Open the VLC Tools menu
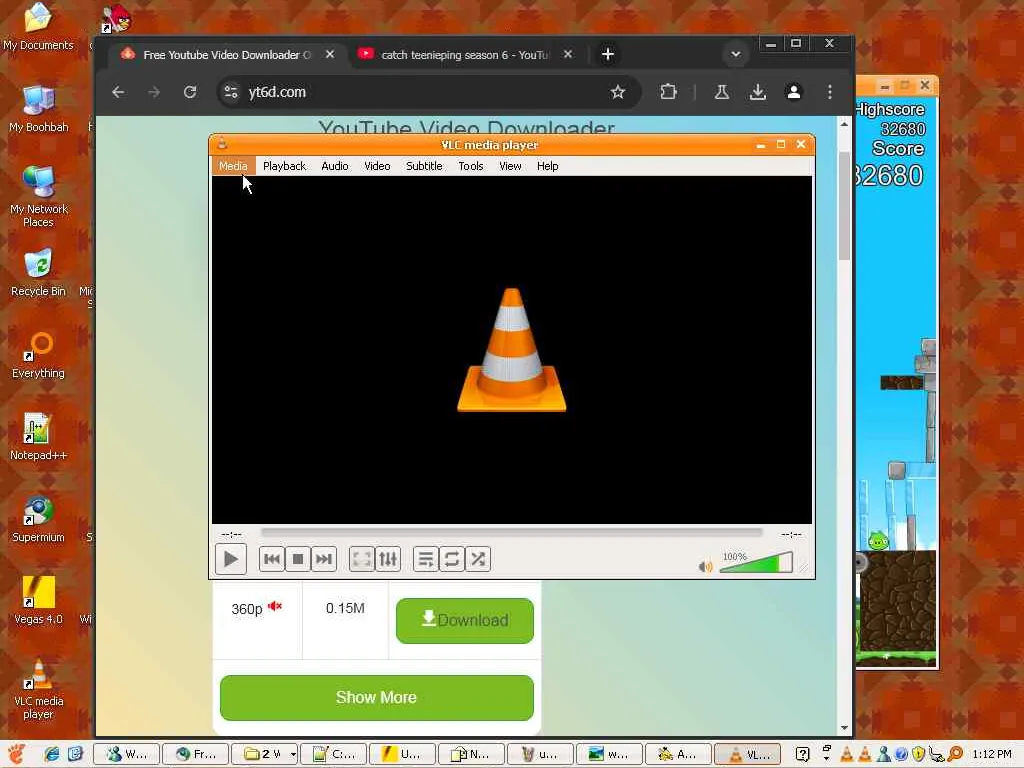1024x768 pixels. (x=470, y=166)
